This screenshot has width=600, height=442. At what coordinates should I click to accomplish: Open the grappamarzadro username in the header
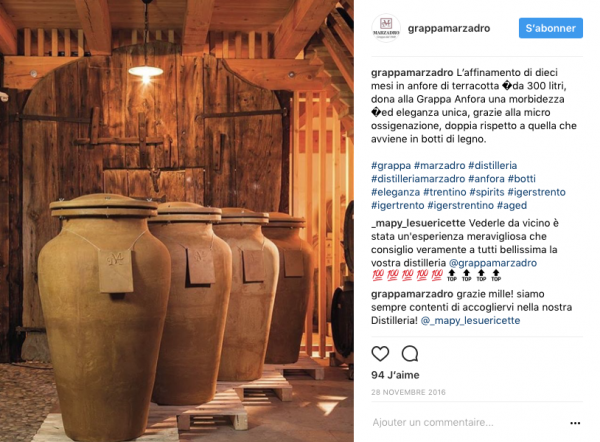coord(449,28)
